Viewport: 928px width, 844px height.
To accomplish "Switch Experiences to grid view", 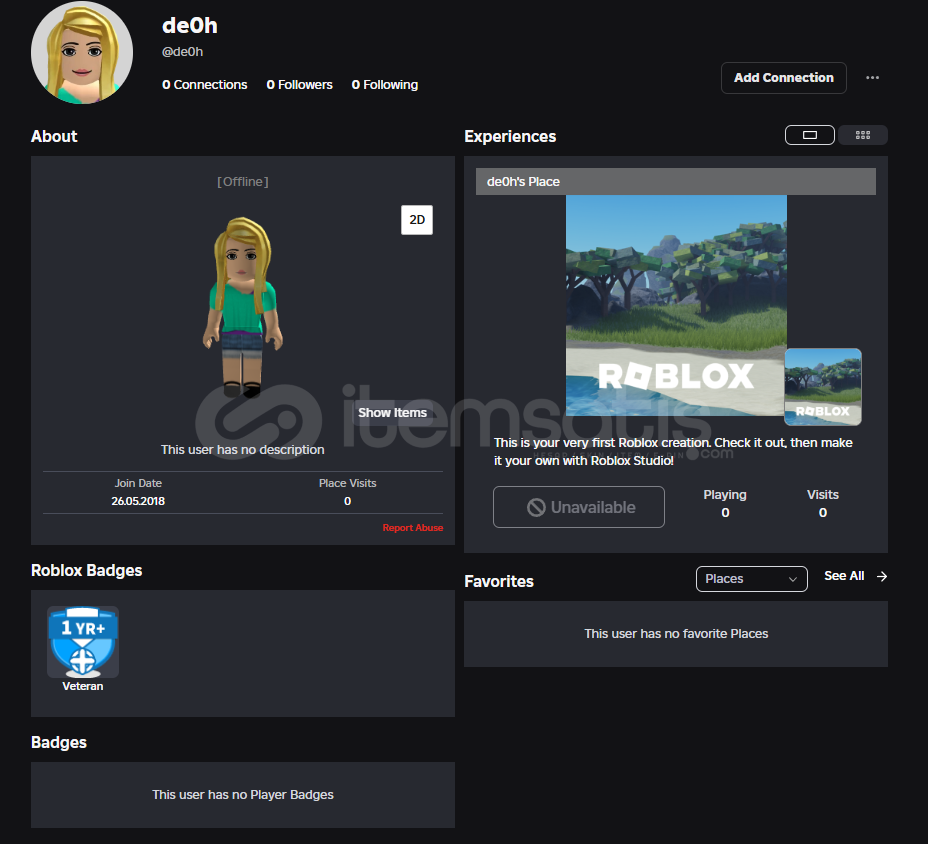I will point(863,135).
